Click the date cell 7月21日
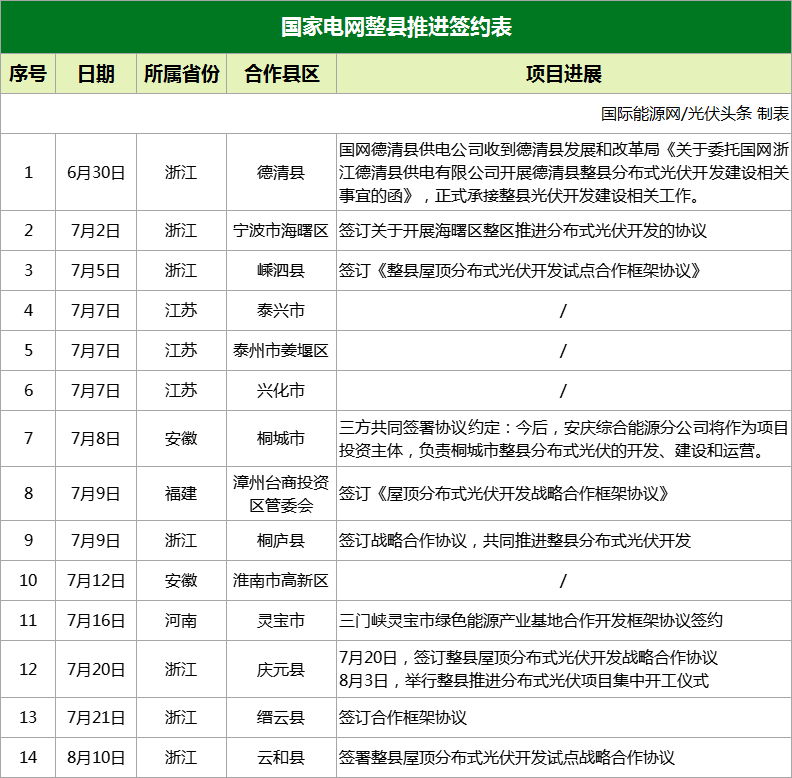 click(x=95, y=717)
